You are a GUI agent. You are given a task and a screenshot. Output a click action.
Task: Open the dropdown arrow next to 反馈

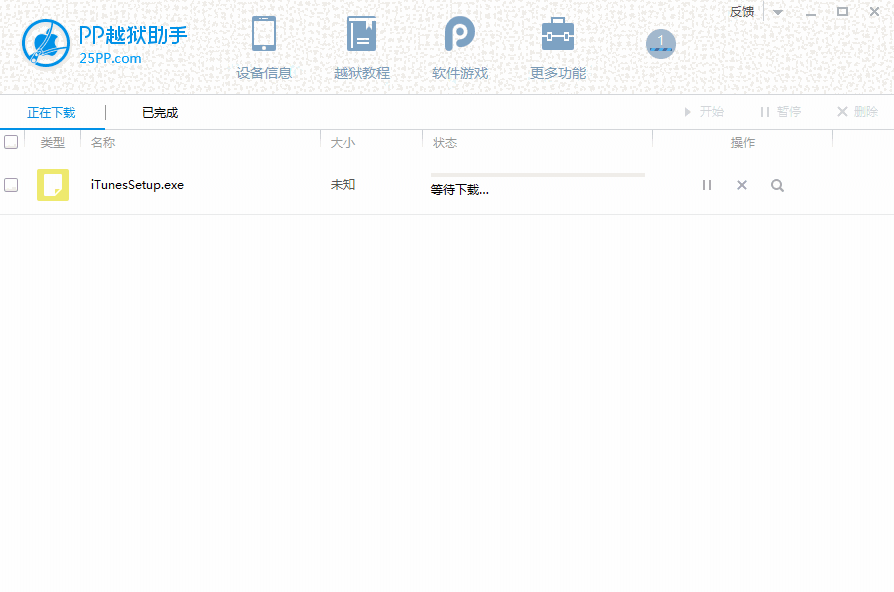[777, 11]
